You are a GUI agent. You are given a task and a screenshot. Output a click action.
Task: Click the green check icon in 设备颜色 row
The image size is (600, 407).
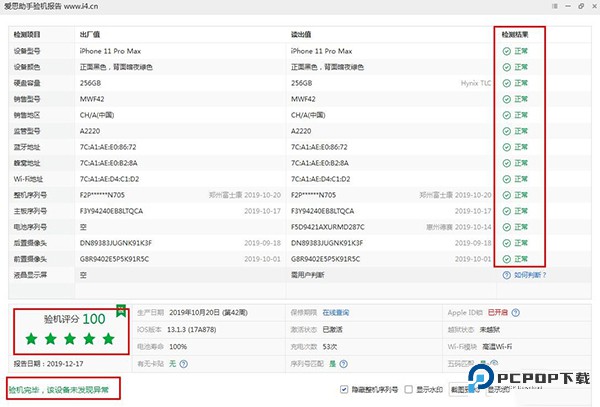pyautogui.click(x=507, y=67)
